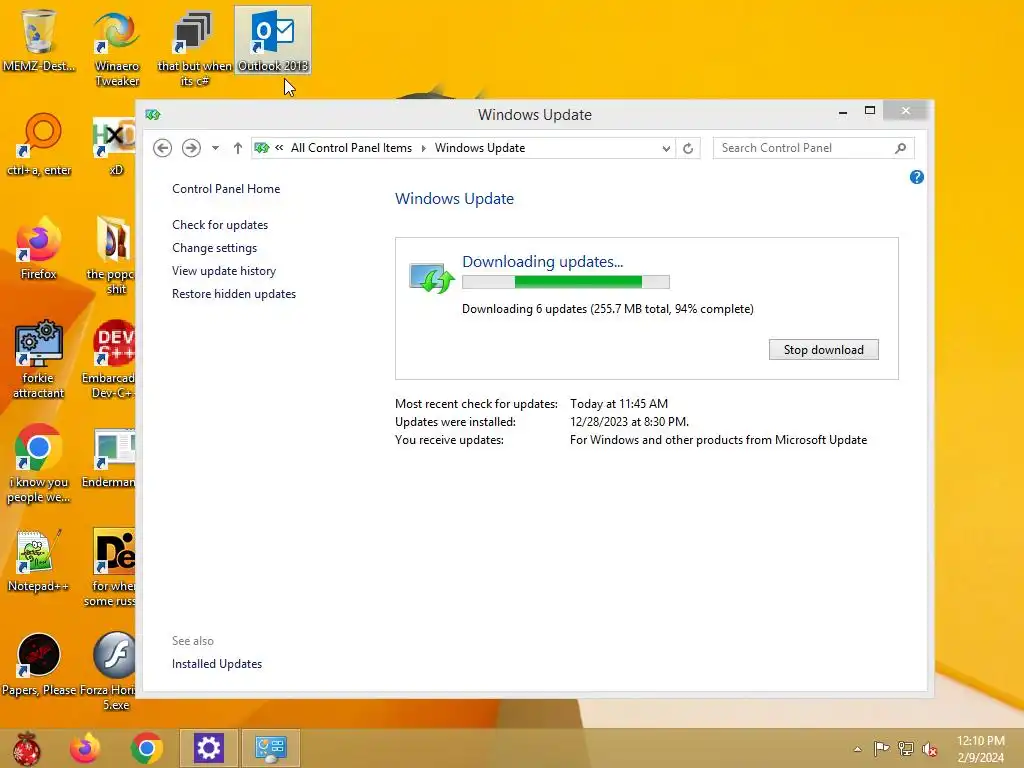Viewport: 1024px width, 768px height.
Task: Open the blue Help icon
Action: (x=916, y=177)
